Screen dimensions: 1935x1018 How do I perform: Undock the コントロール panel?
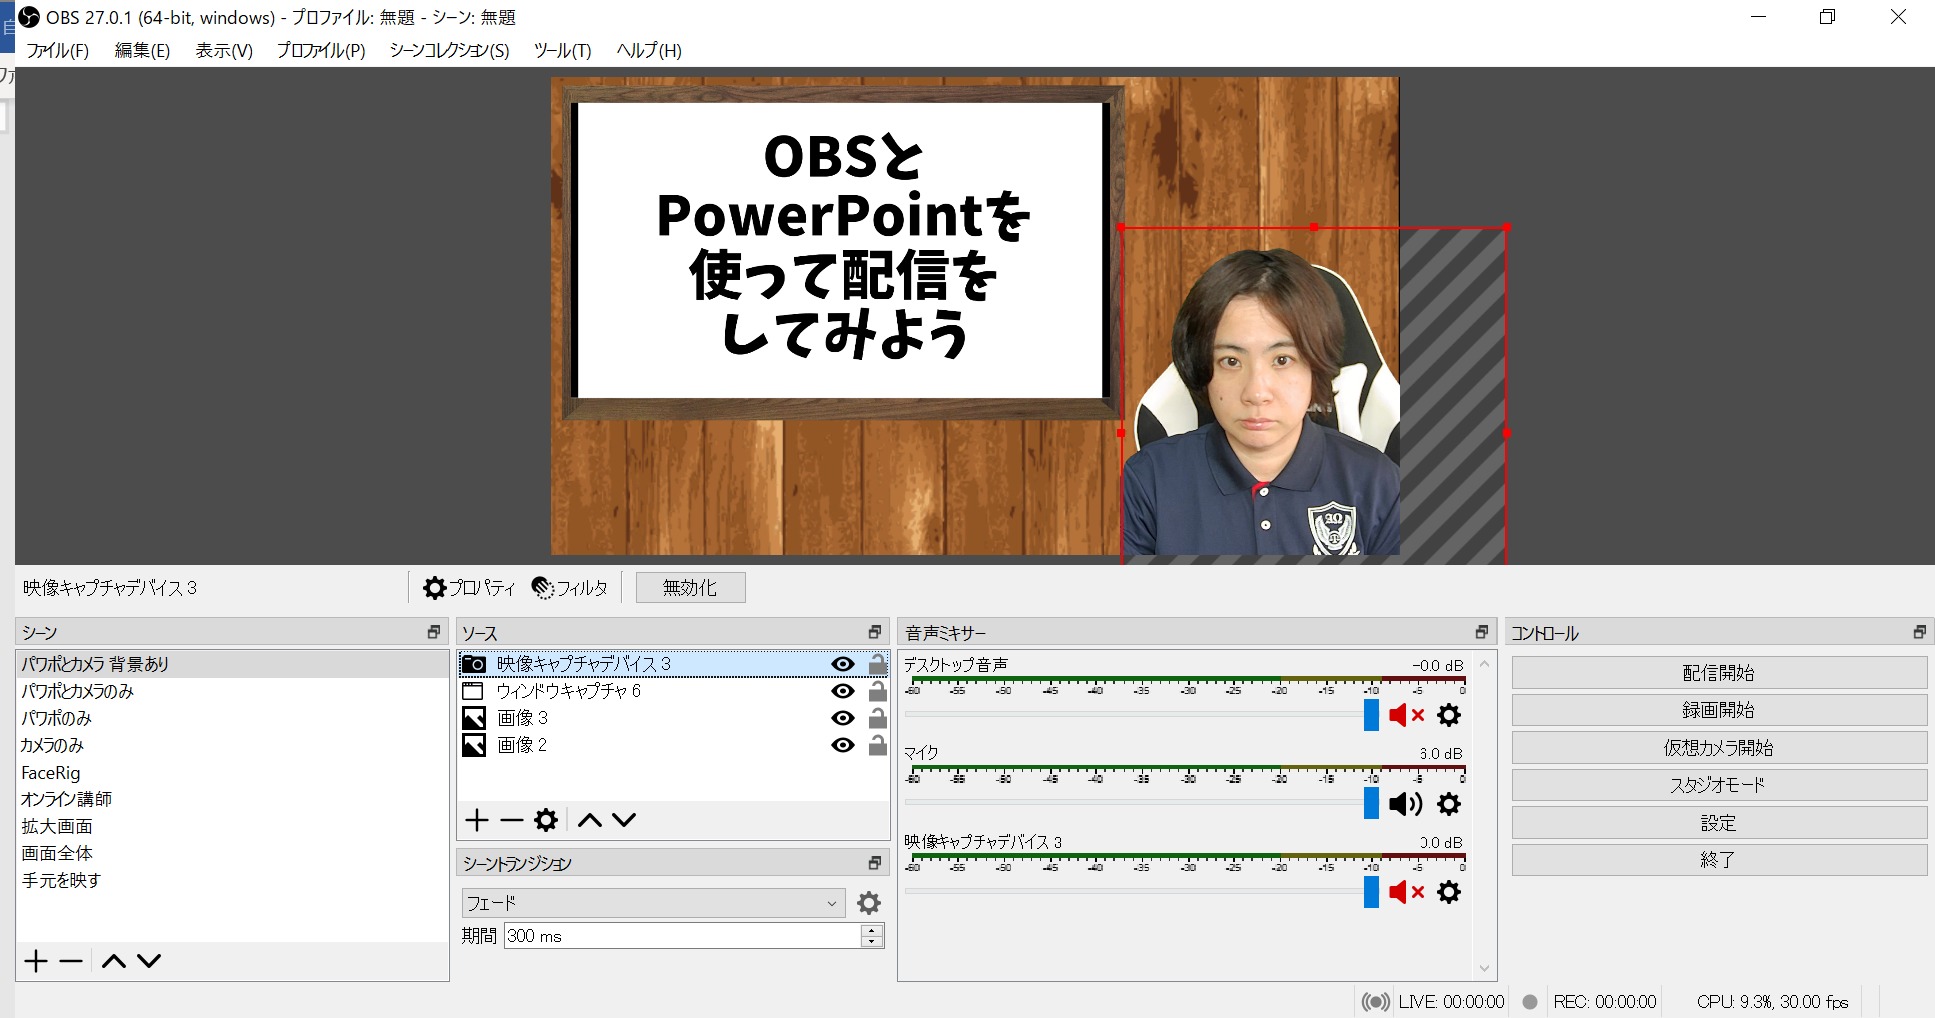coord(1920,632)
